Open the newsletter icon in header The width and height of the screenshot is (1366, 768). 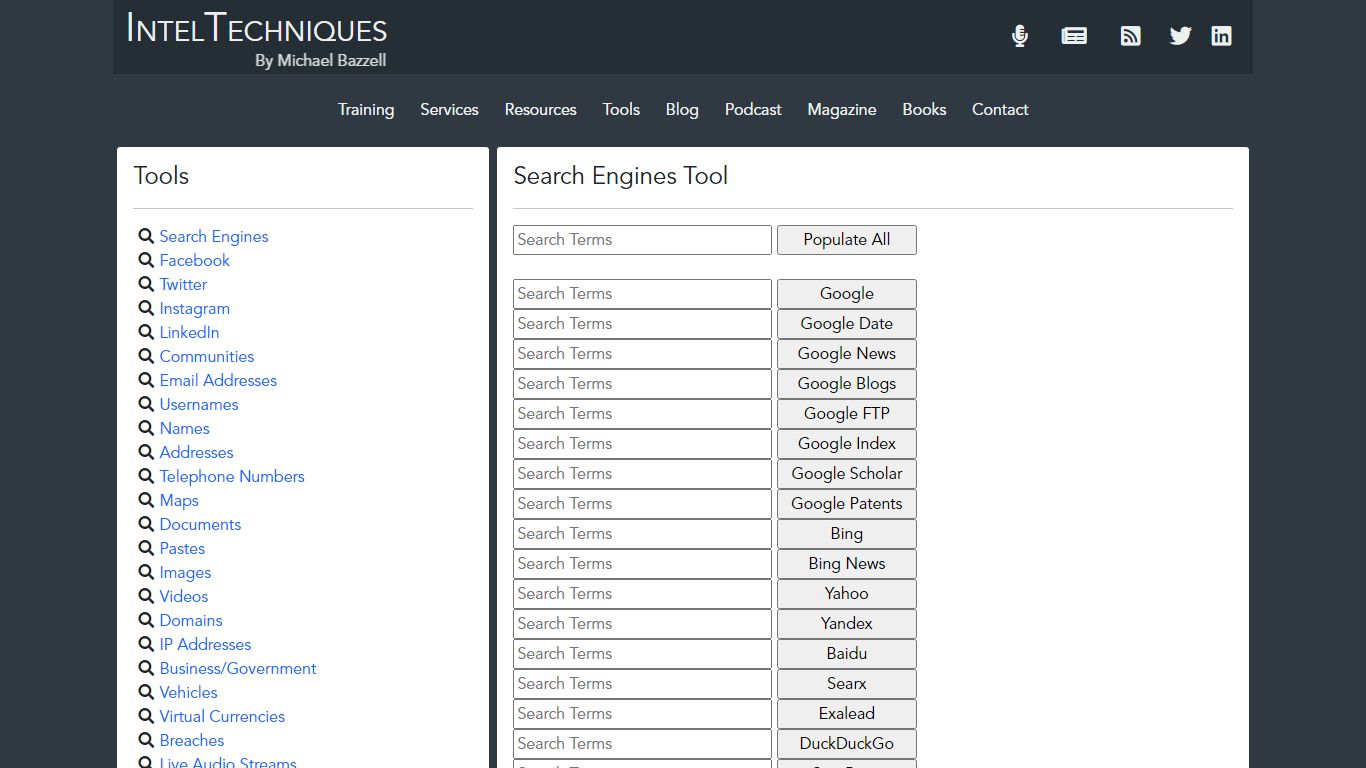pos(1074,36)
